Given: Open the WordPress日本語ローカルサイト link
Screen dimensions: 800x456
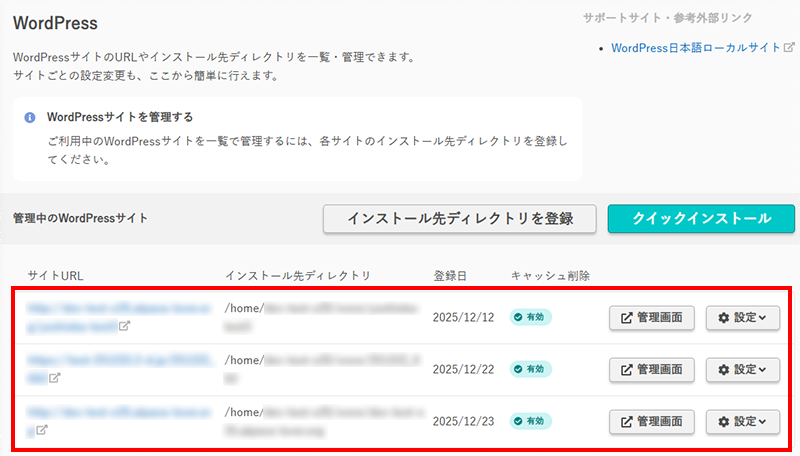Looking at the screenshot, I should (x=695, y=47).
